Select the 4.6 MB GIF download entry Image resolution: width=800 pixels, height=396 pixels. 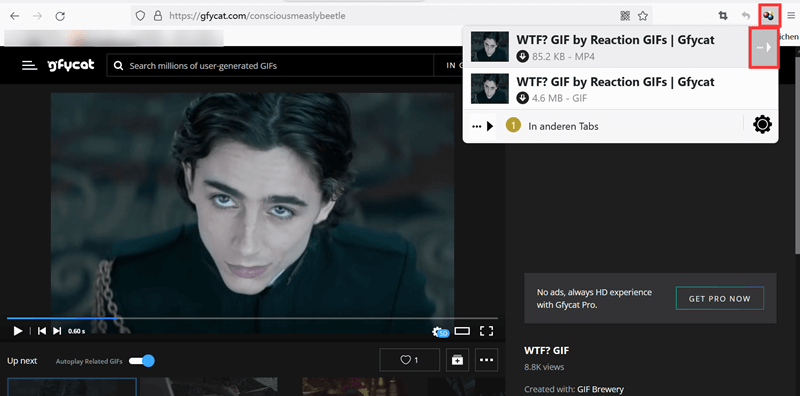pos(620,89)
